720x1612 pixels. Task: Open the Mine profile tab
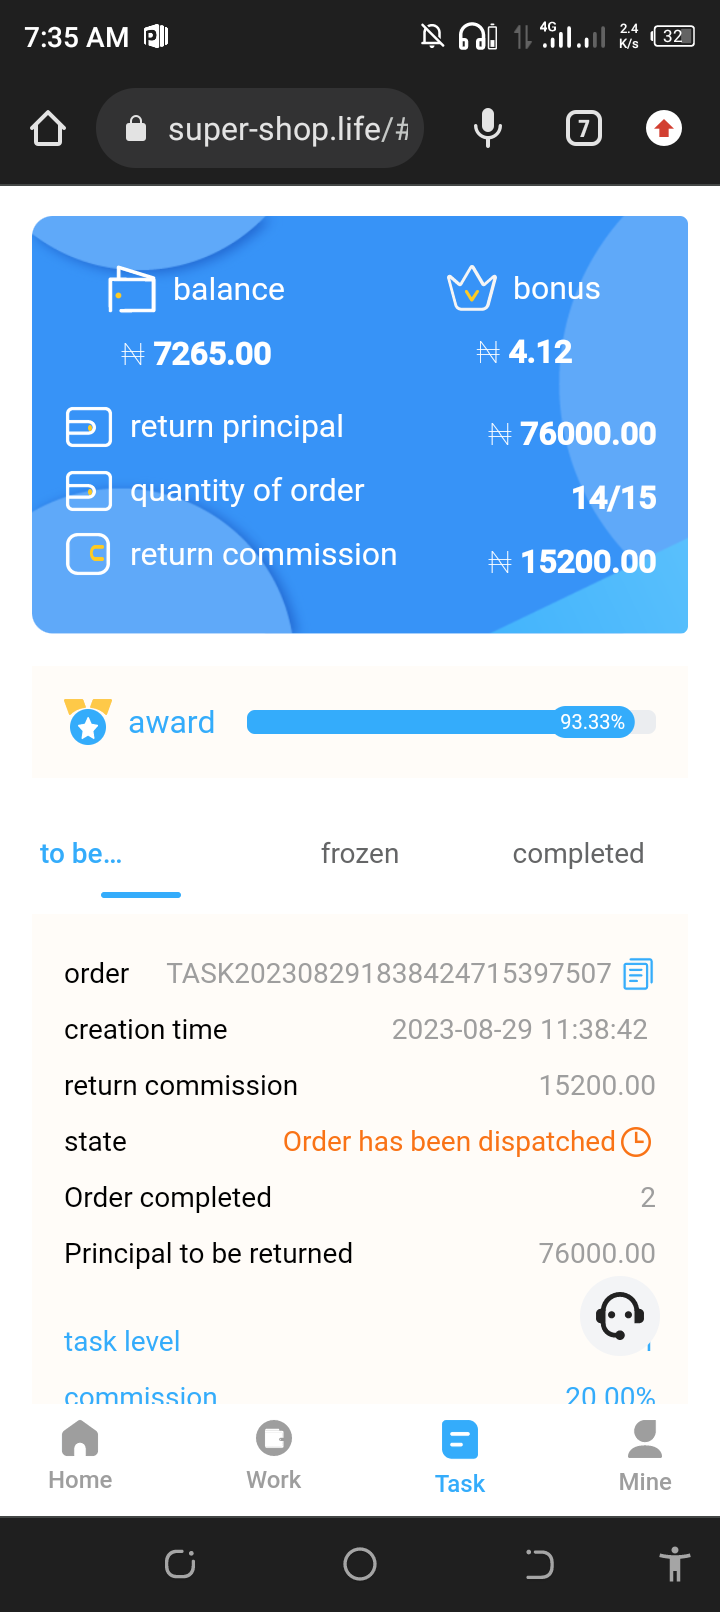click(645, 1456)
